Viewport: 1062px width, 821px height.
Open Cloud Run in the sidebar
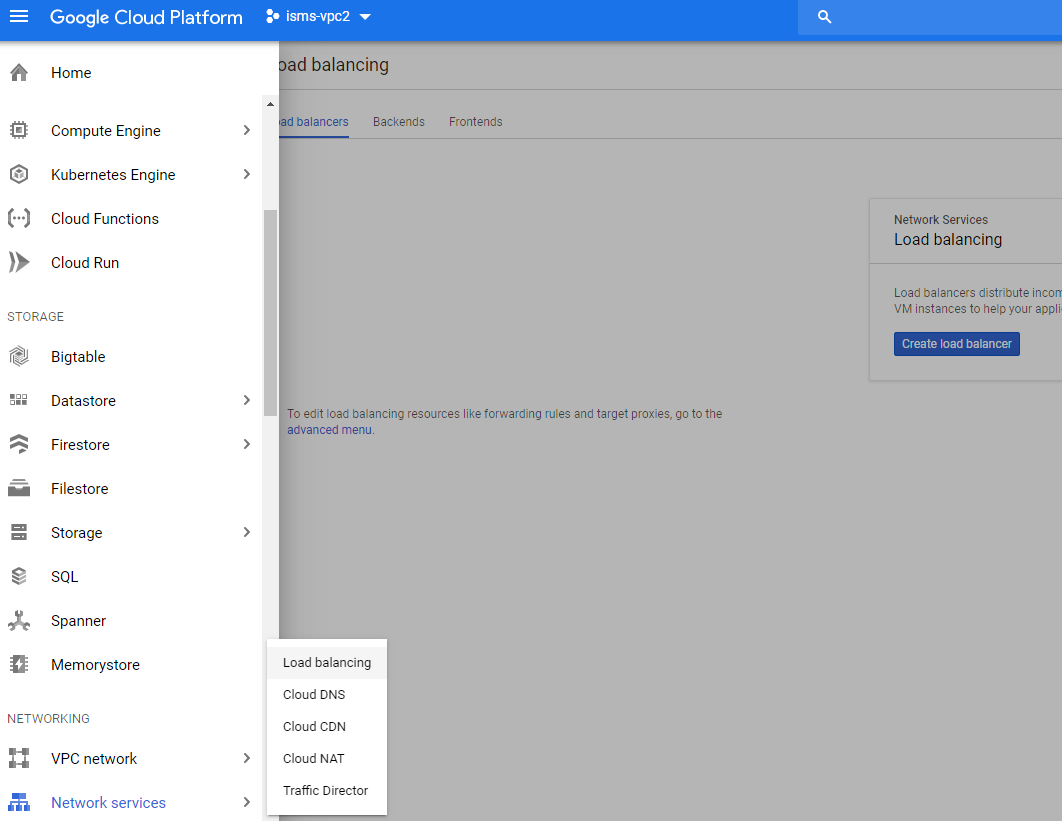(85, 262)
